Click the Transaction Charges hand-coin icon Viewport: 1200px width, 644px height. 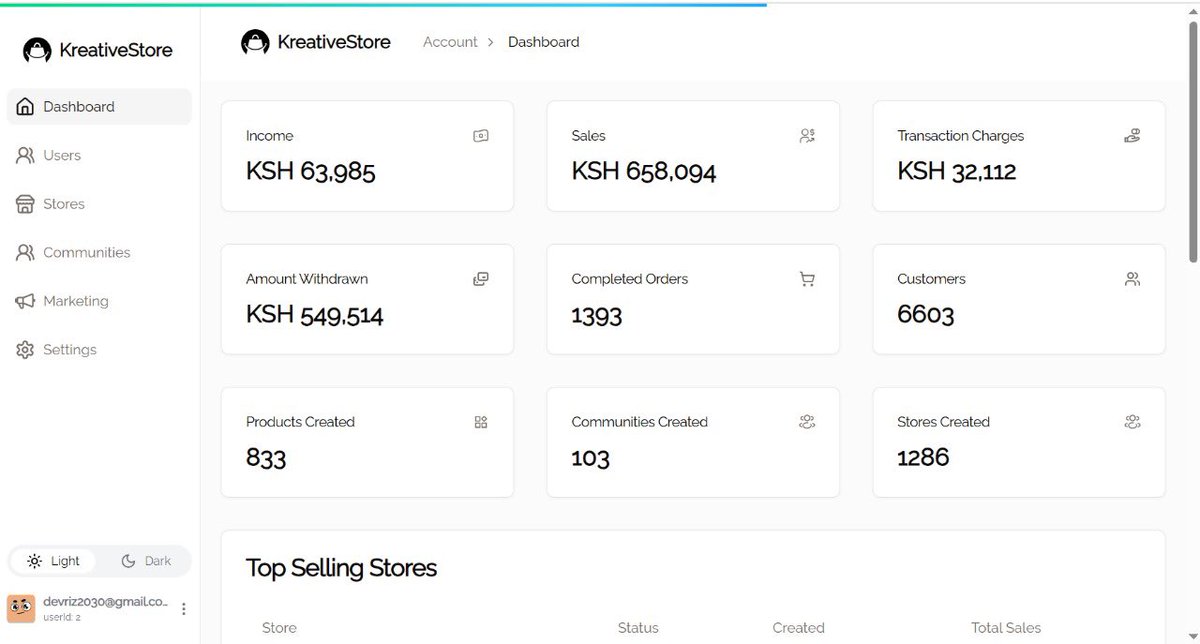click(1132, 136)
